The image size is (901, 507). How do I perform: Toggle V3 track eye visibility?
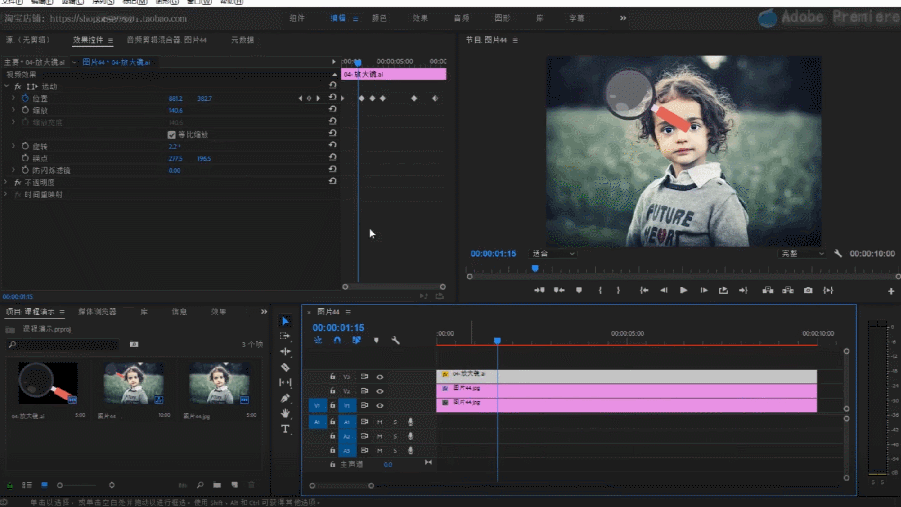pyautogui.click(x=380, y=377)
